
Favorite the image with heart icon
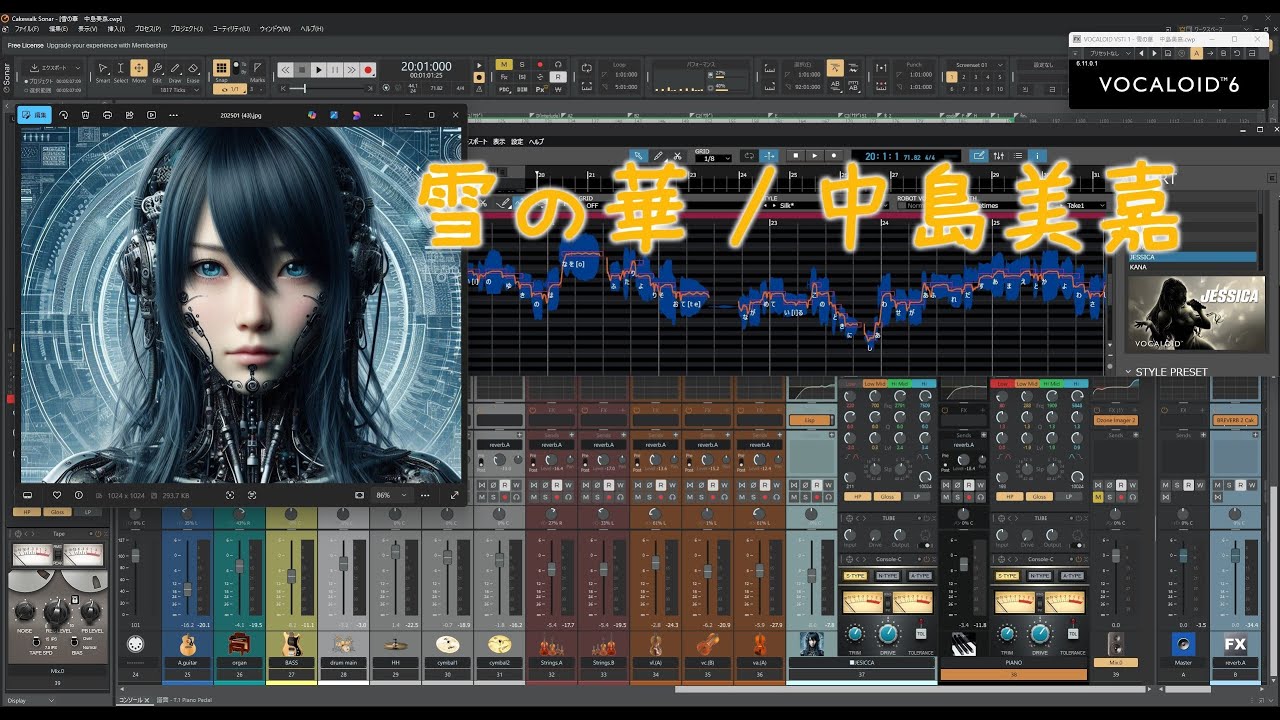[x=57, y=495]
